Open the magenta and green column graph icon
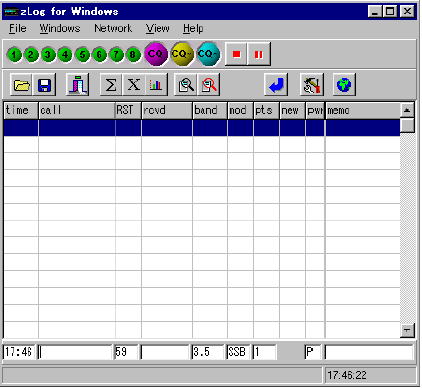Image resolution: width=422 pixels, height=388 pixels. click(78, 85)
